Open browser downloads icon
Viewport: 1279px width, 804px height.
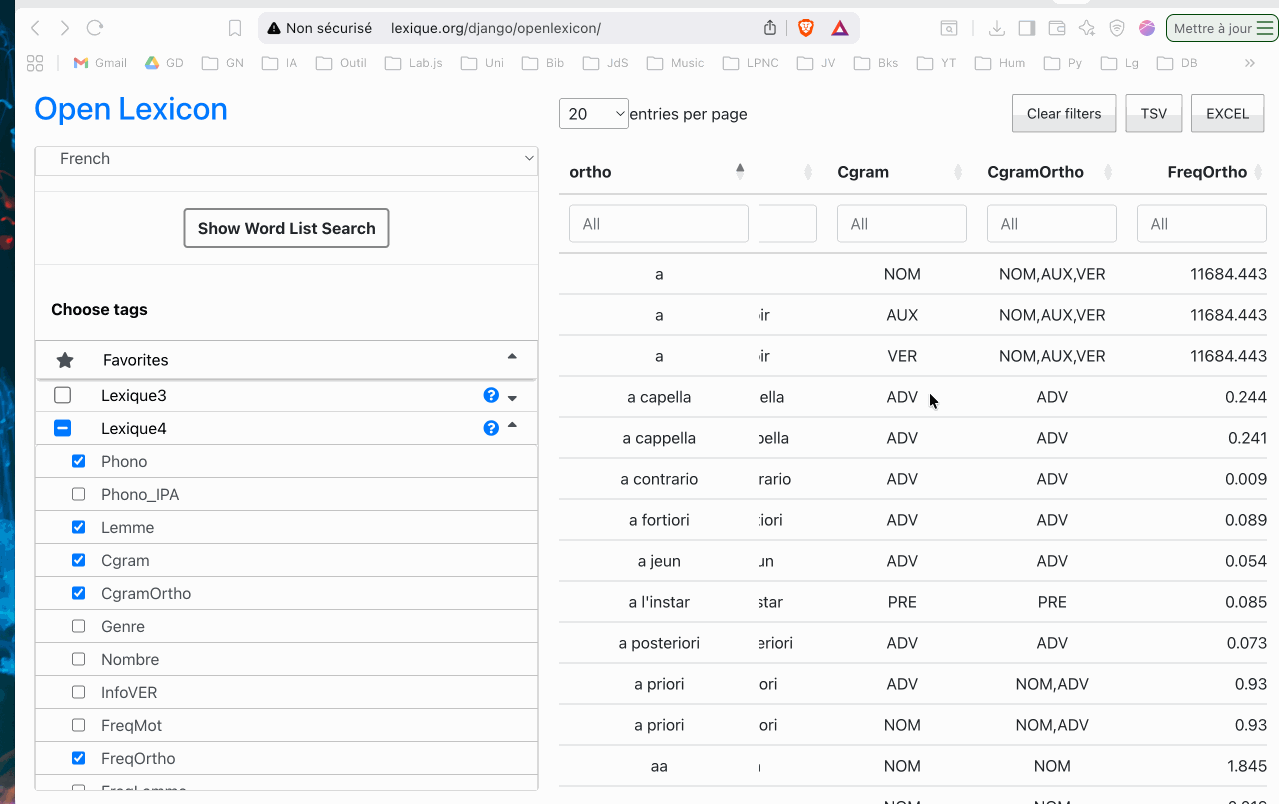[x=996, y=28]
